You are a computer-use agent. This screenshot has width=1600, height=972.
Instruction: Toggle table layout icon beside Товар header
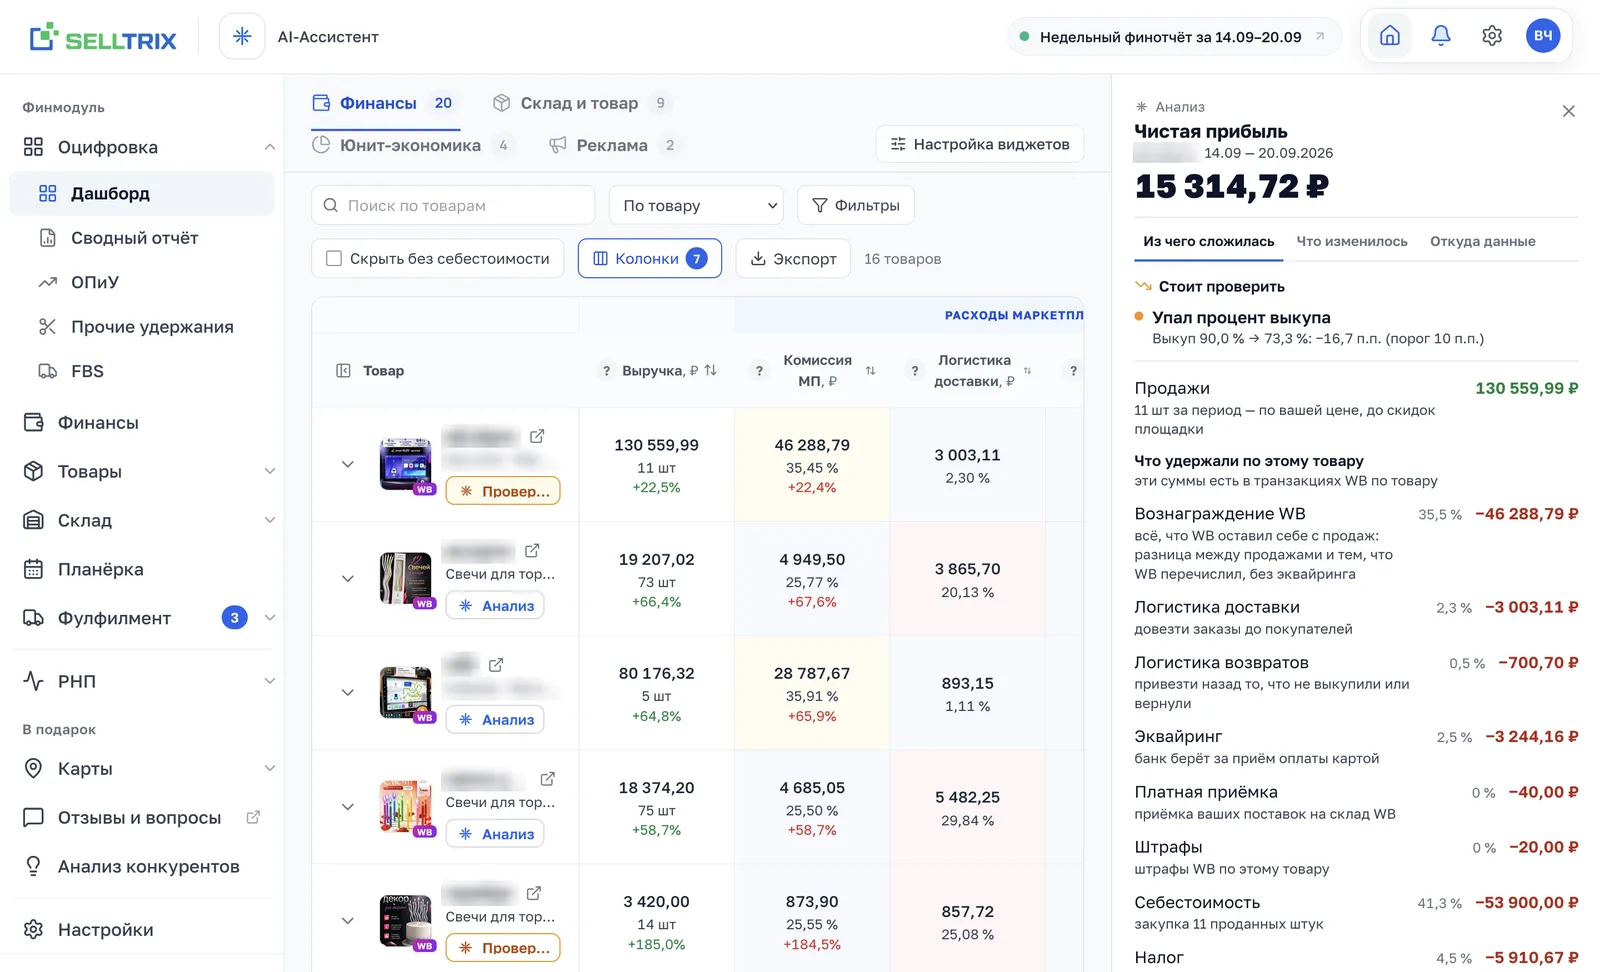(343, 371)
